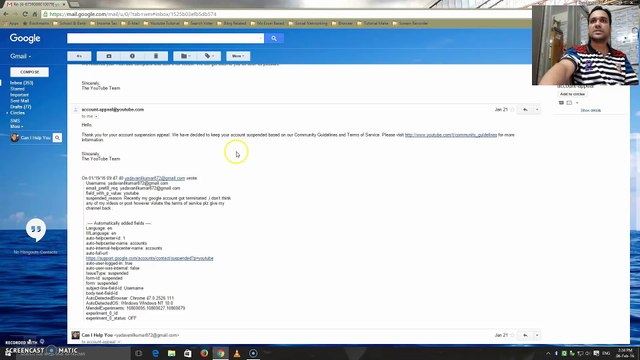Open the Social Networking bookmark folder
Viewport: 640px width, 360px height.
[308, 24]
